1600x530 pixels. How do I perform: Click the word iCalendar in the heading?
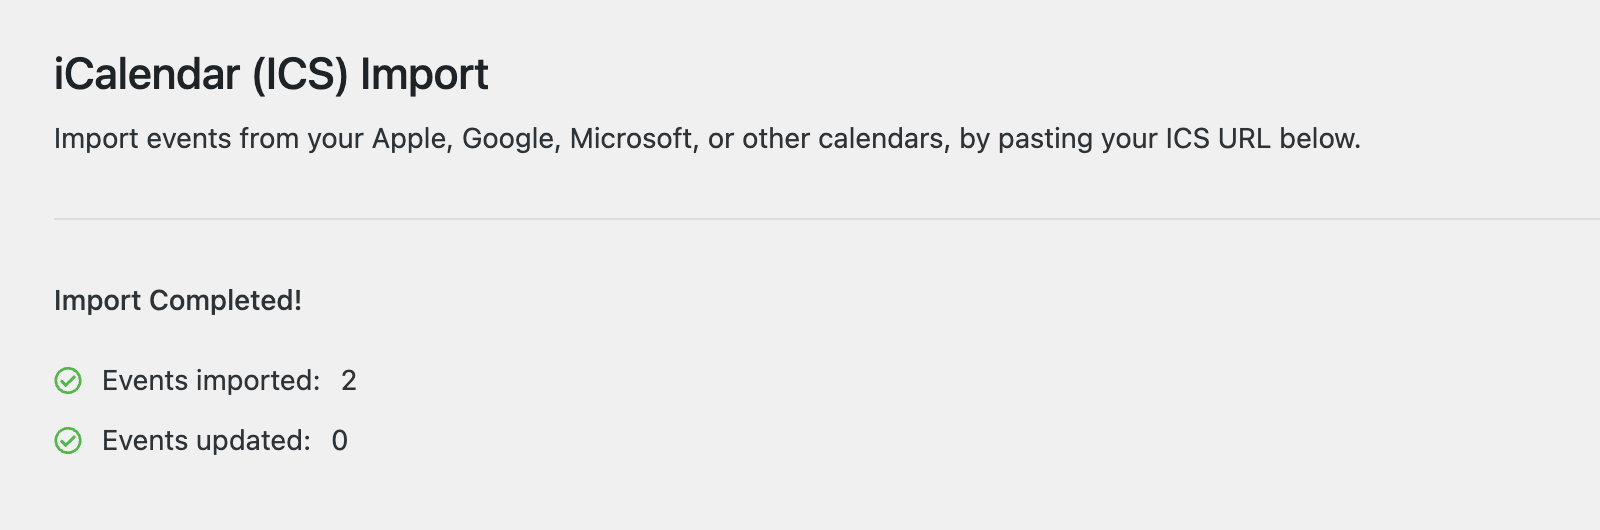tap(147, 75)
